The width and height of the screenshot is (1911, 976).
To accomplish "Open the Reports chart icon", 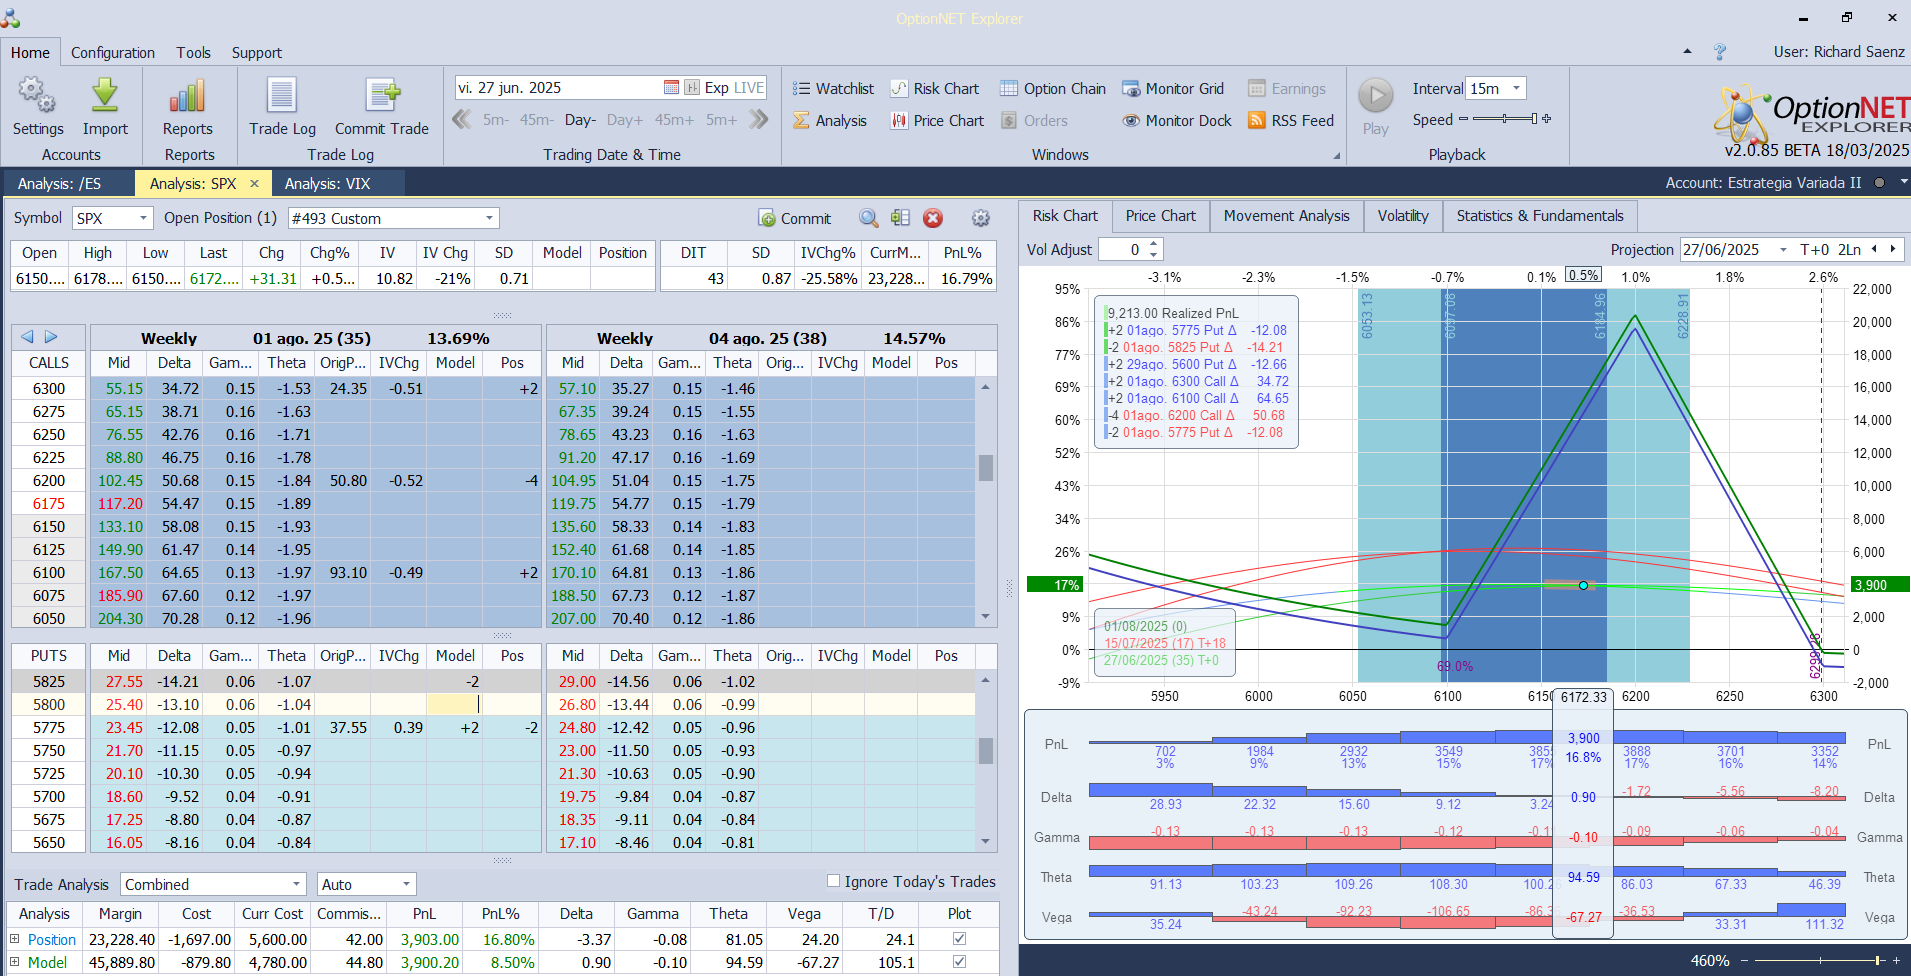I will click(x=188, y=98).
